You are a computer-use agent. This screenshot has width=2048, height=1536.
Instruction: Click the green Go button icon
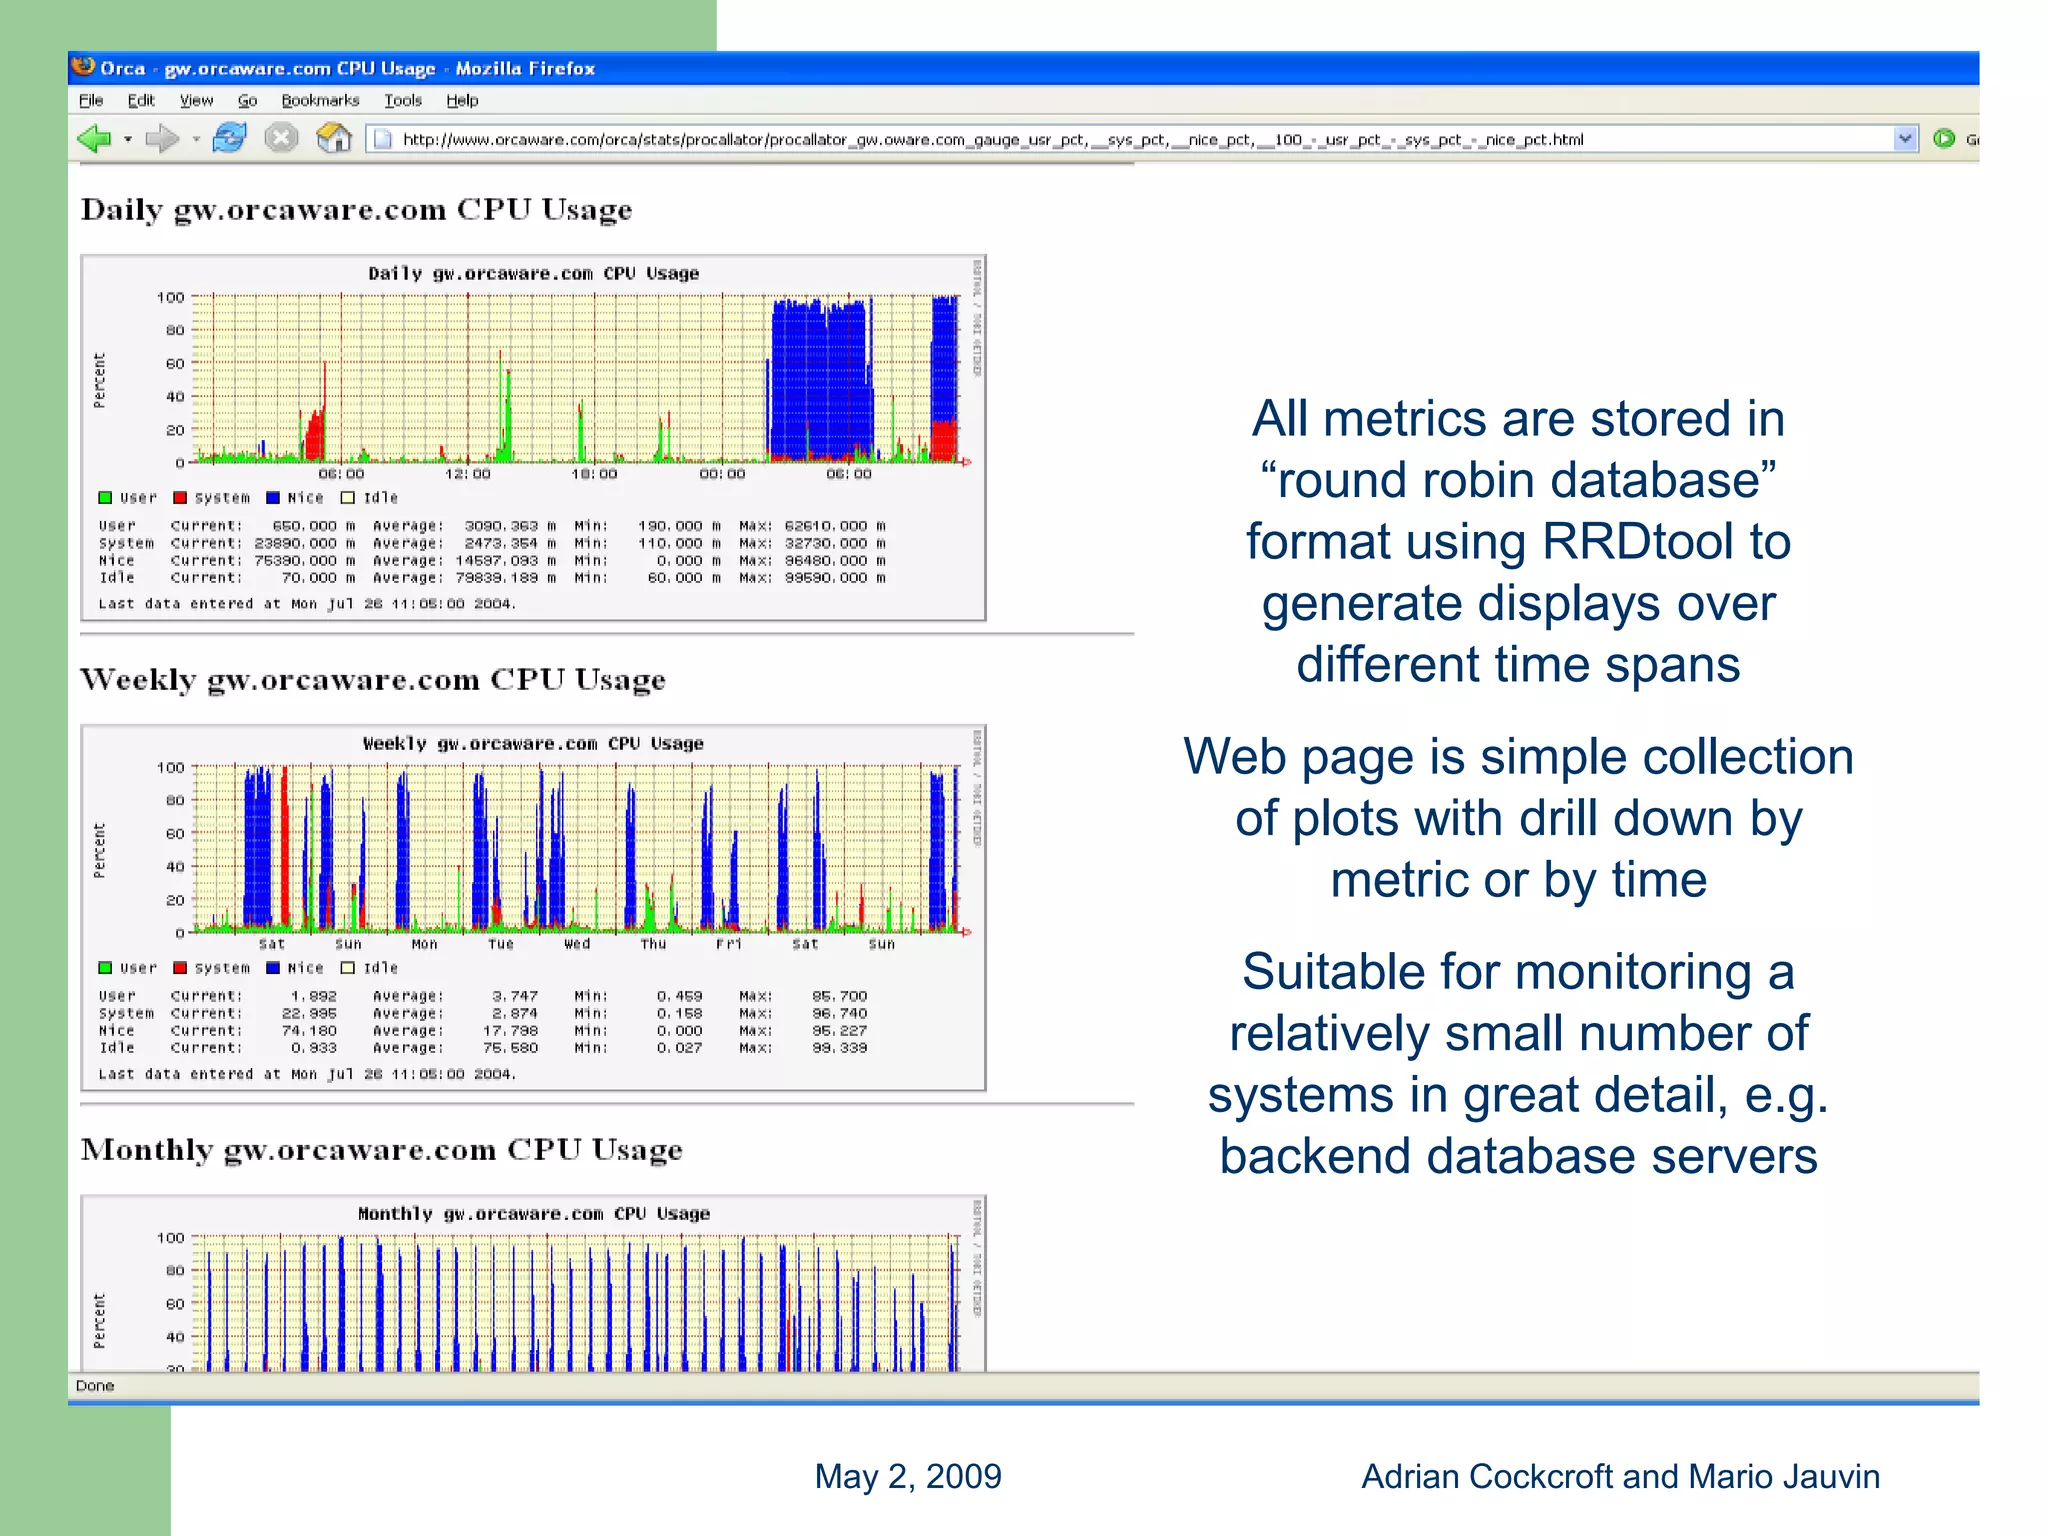[x=1944, y=139]
